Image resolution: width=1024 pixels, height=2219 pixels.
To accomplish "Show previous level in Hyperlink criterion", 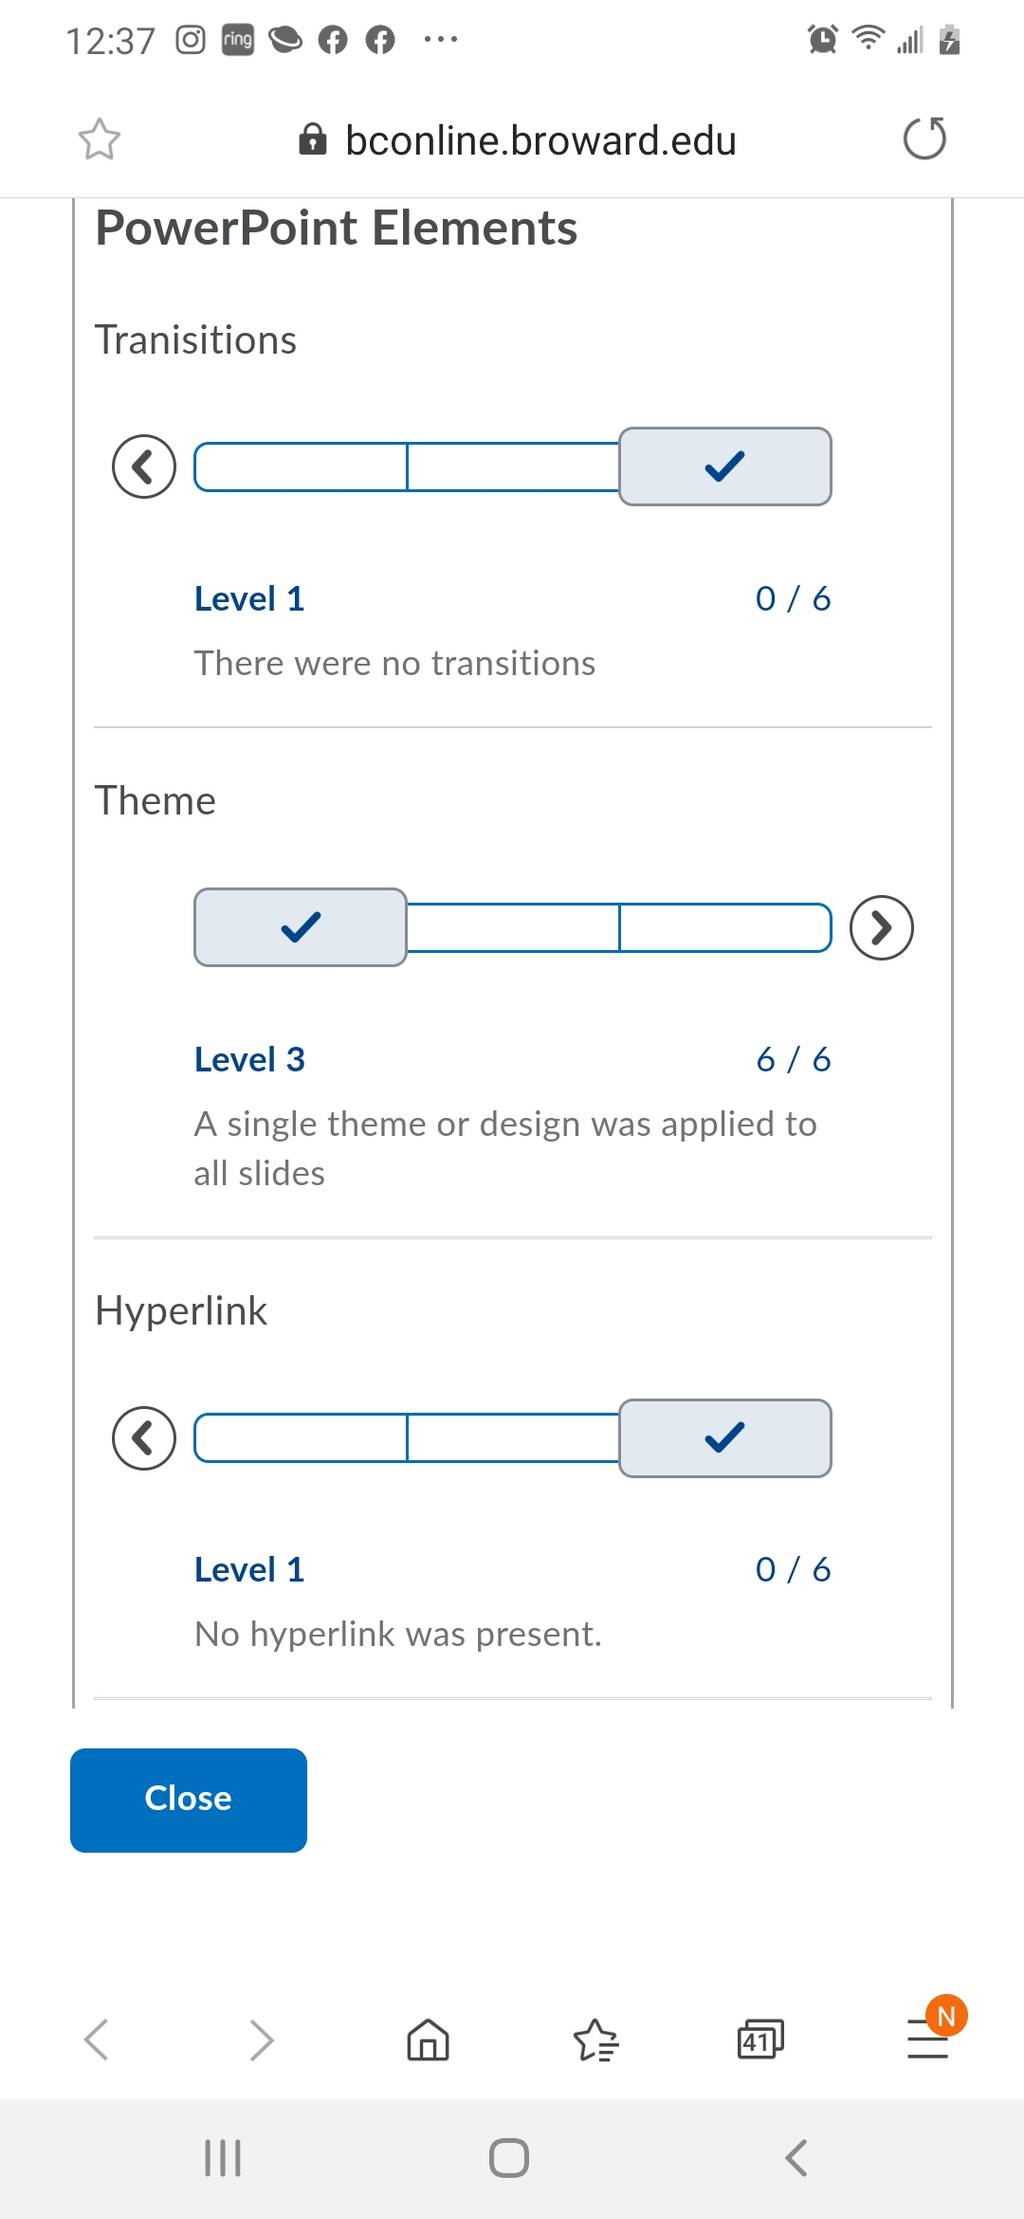I will pyautogui.click(x=144, y=1438).
